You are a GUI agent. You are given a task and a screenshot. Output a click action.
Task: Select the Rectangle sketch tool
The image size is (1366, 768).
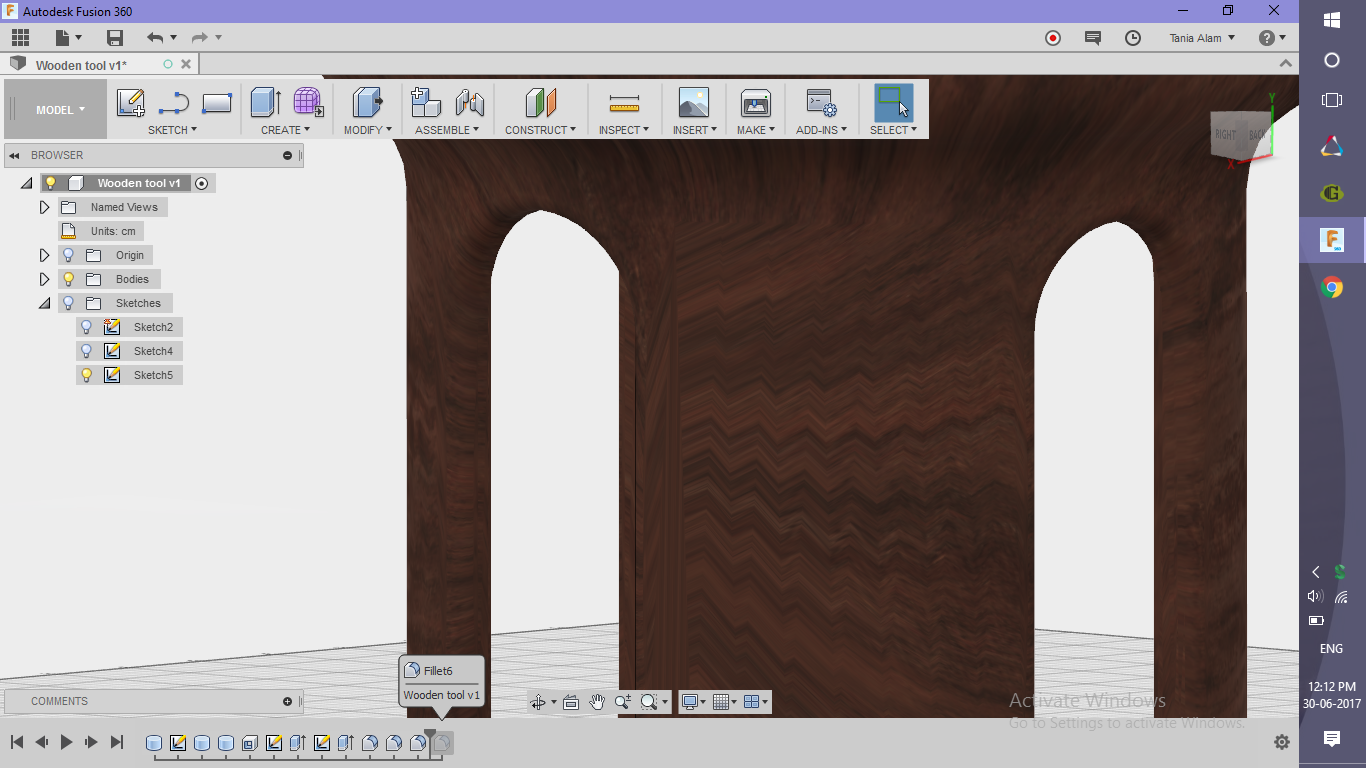point(217,102)
